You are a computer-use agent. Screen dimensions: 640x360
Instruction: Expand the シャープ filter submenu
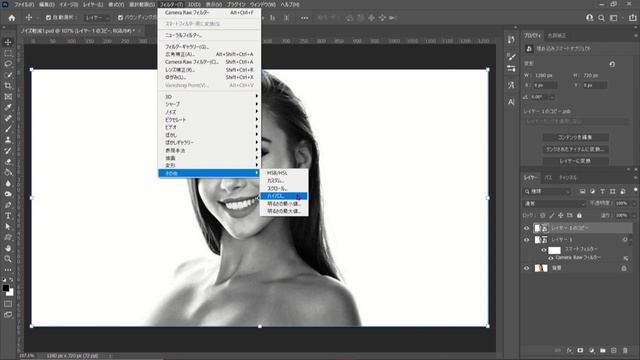coord(209,104)
